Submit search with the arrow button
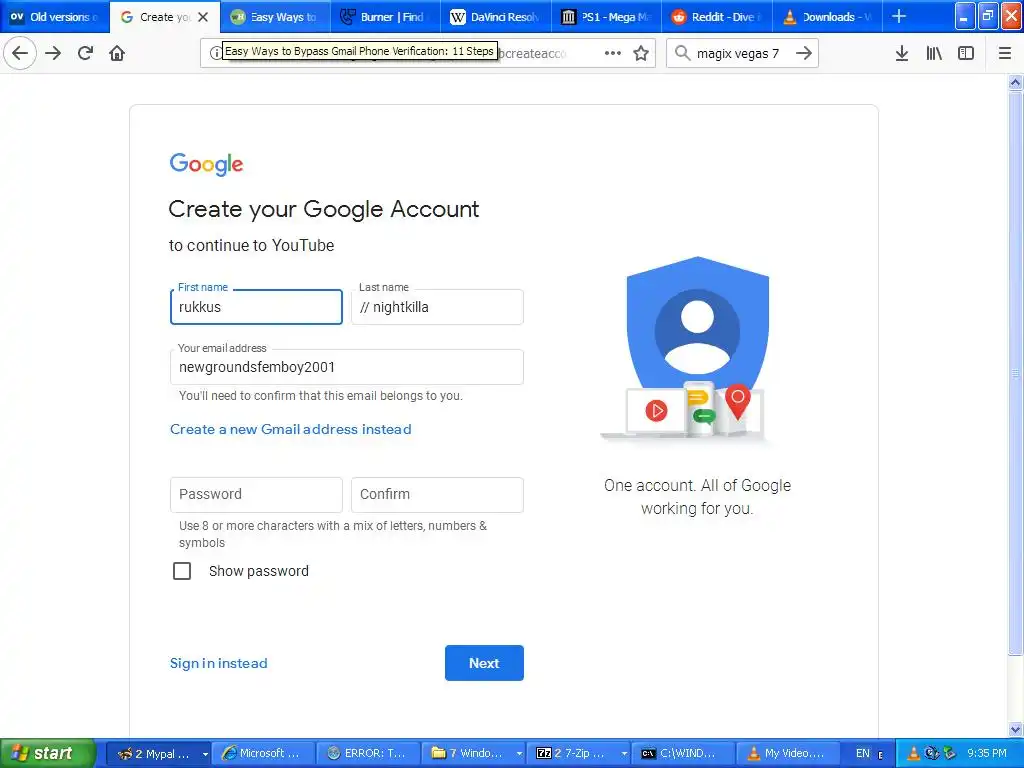This screenshot has width=1024, height=768. 804,53
